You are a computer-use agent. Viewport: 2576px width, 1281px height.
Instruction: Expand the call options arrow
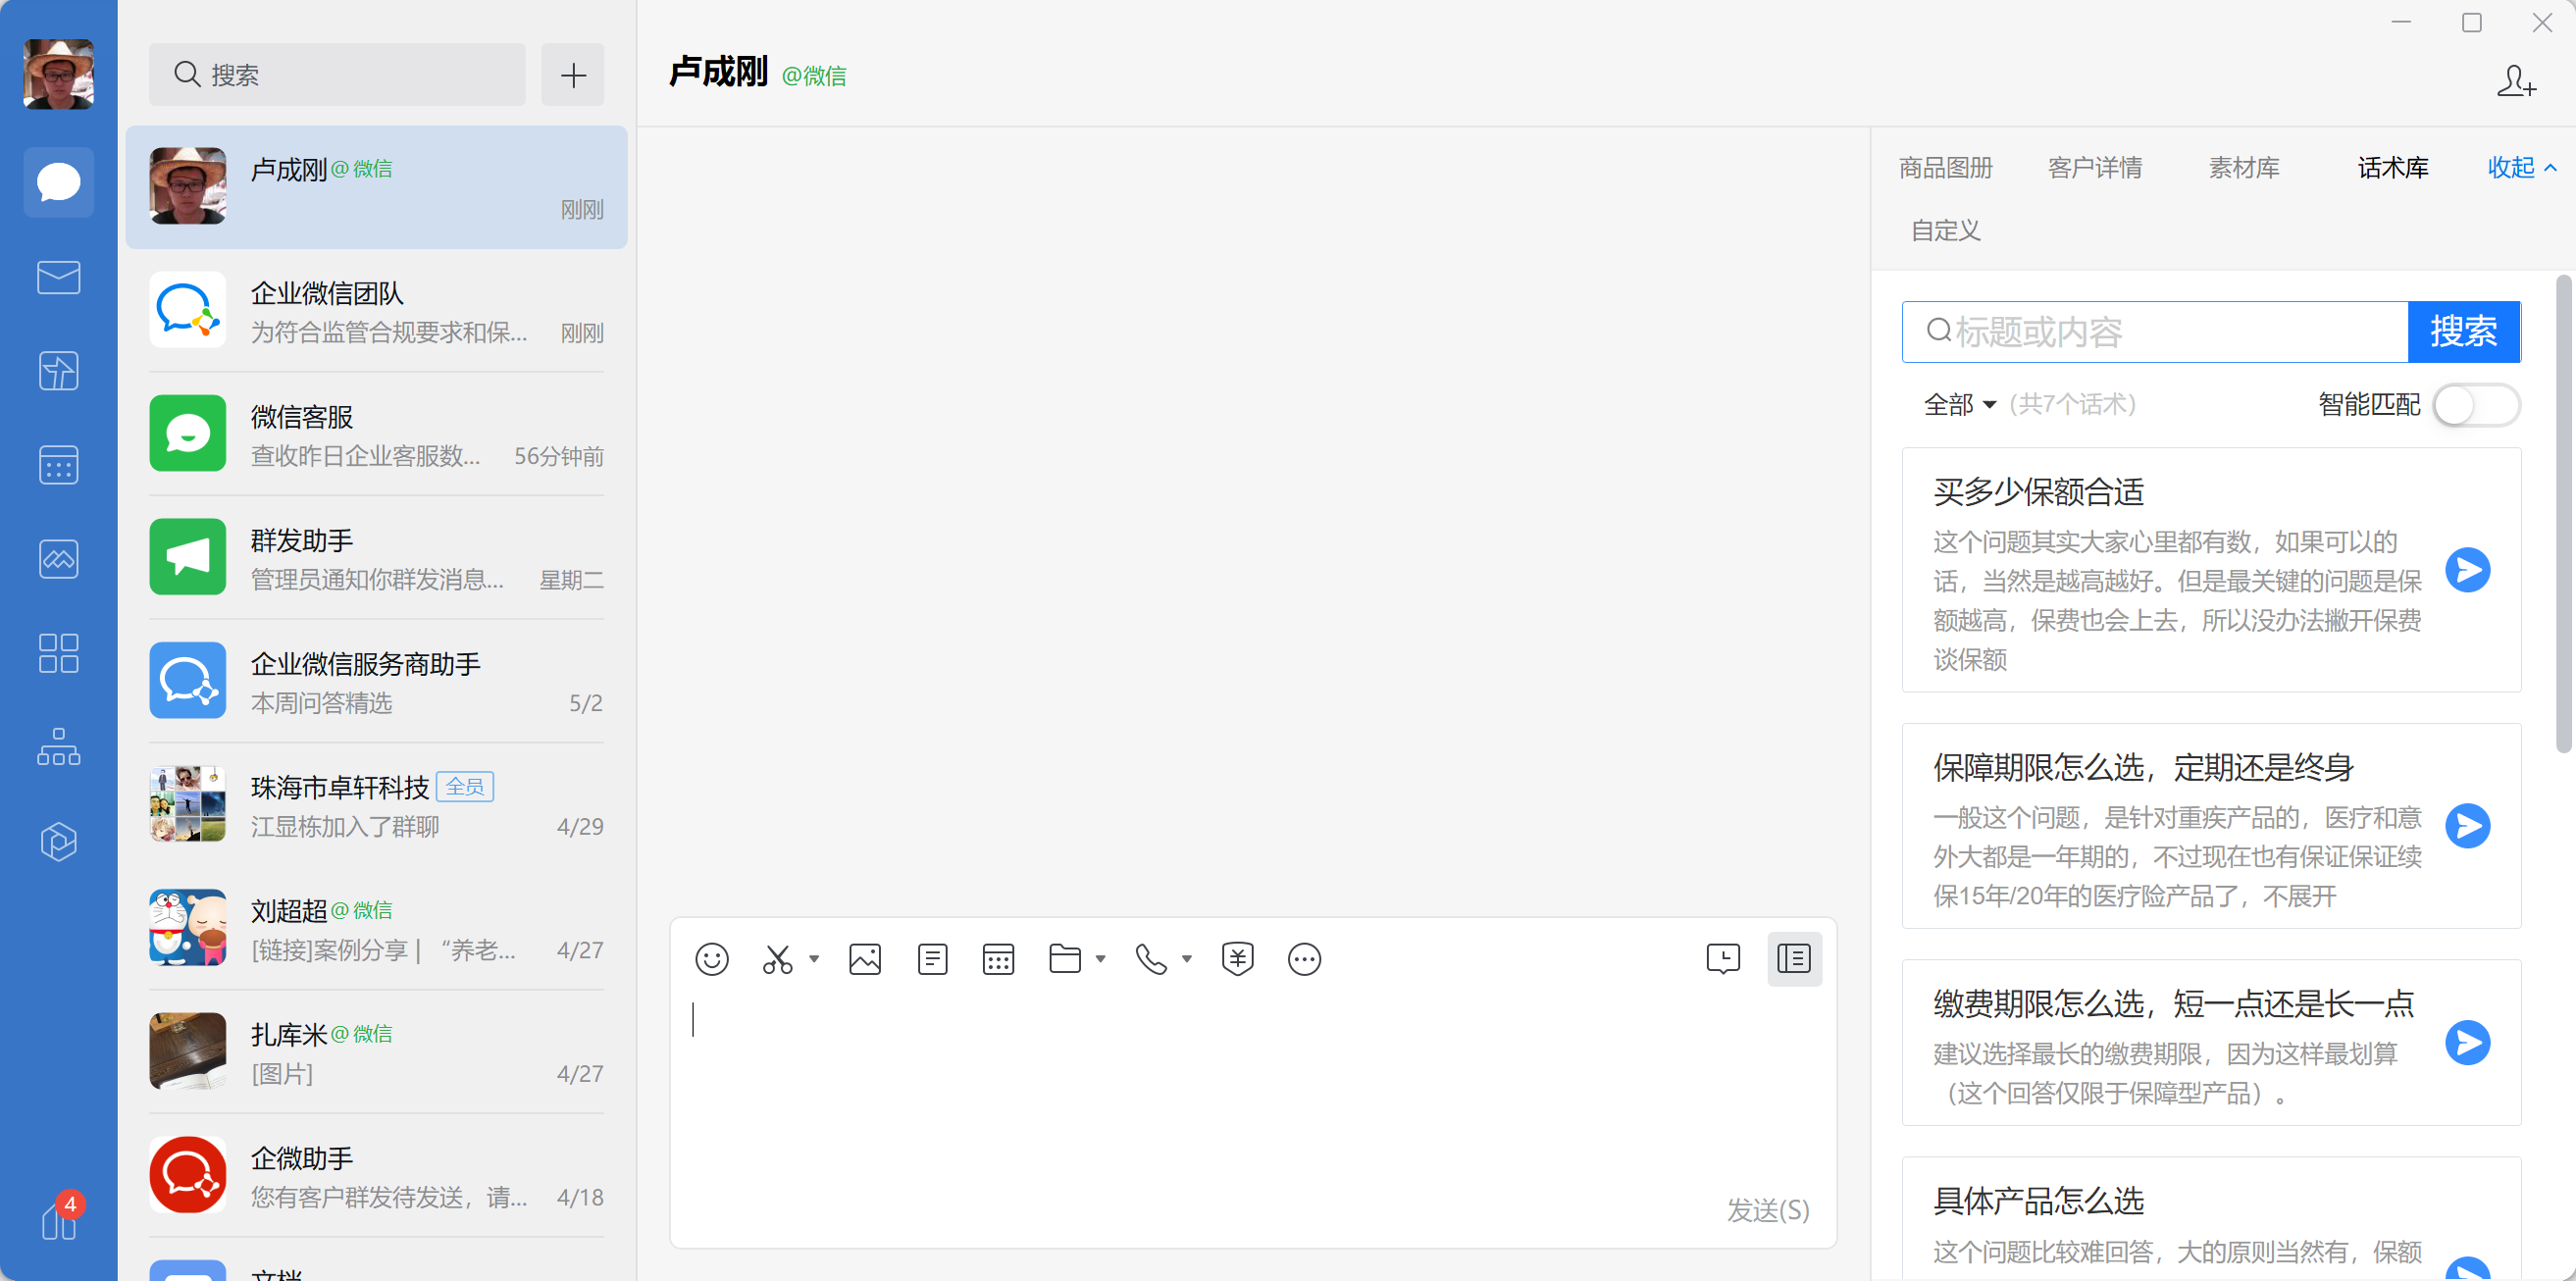coord(1187,959)
